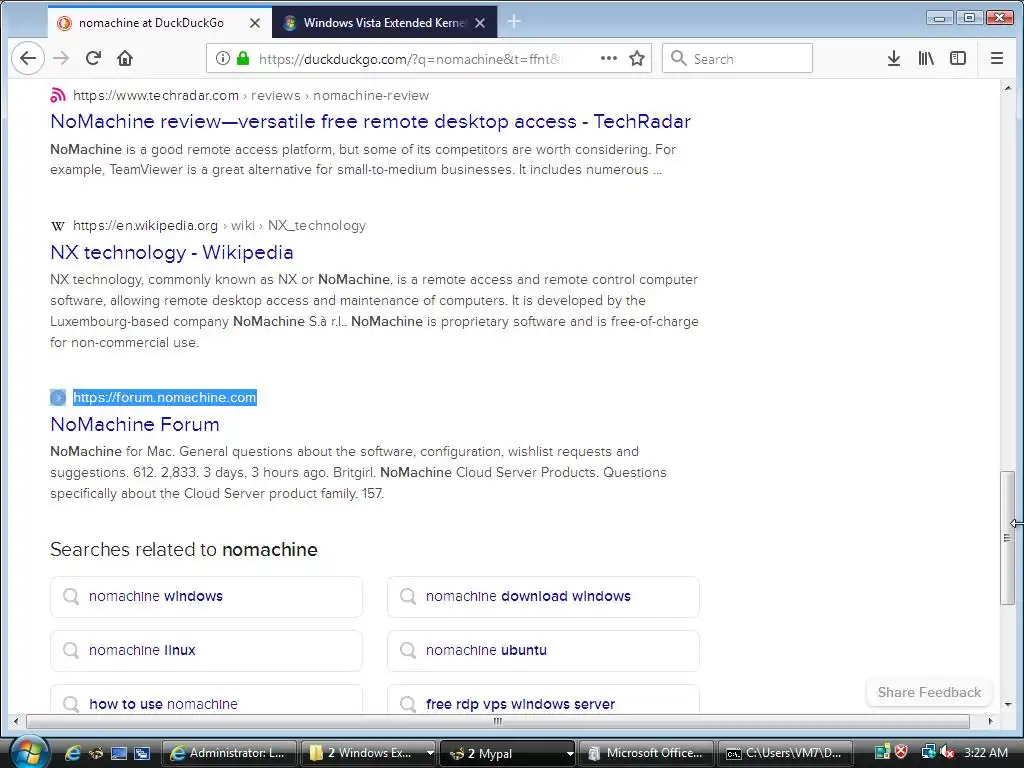Search related: nomachine windows
This screenshot has width=1024, height=768.
pos(206,596)
